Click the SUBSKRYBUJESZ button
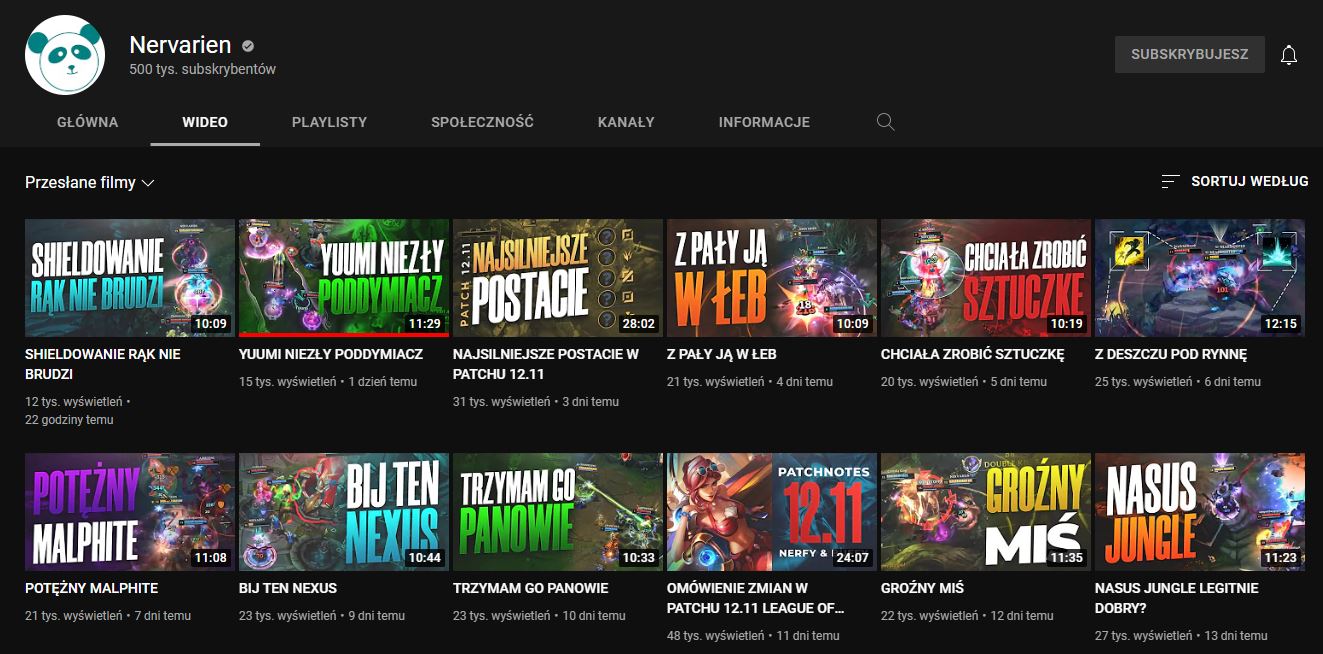 1190,55
